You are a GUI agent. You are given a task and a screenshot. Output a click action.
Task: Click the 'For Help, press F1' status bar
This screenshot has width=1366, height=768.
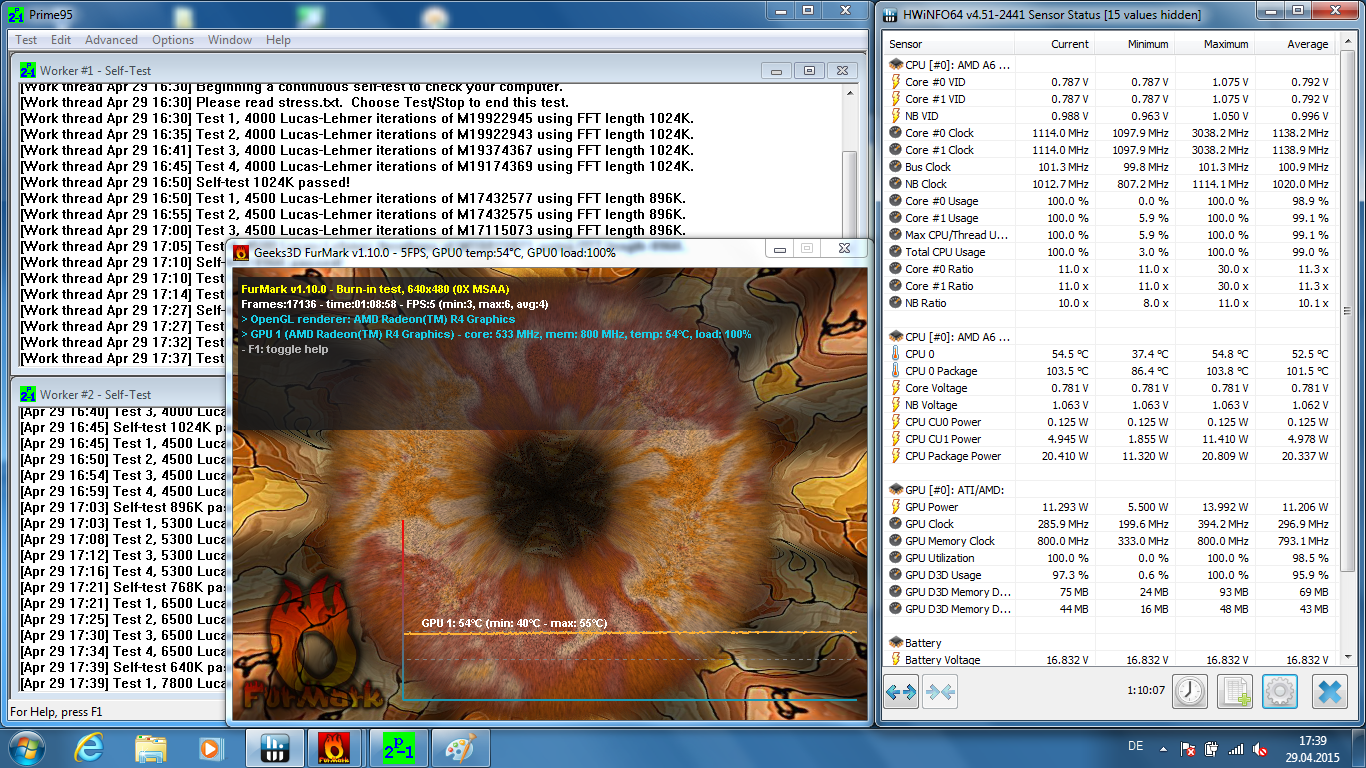tap(56, 712)
